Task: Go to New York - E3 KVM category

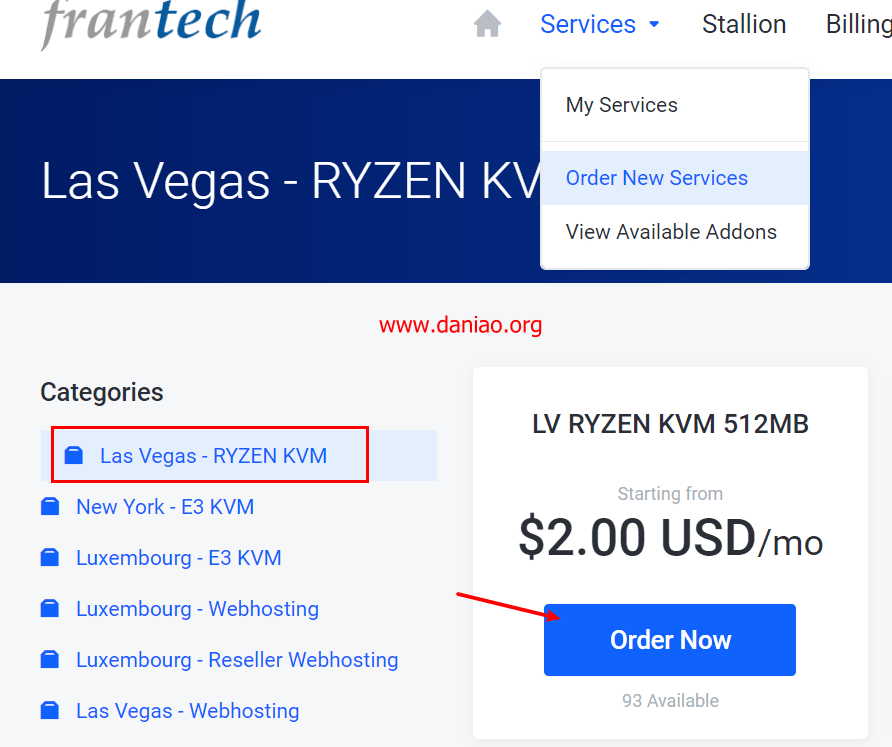Action: point(165,507)
